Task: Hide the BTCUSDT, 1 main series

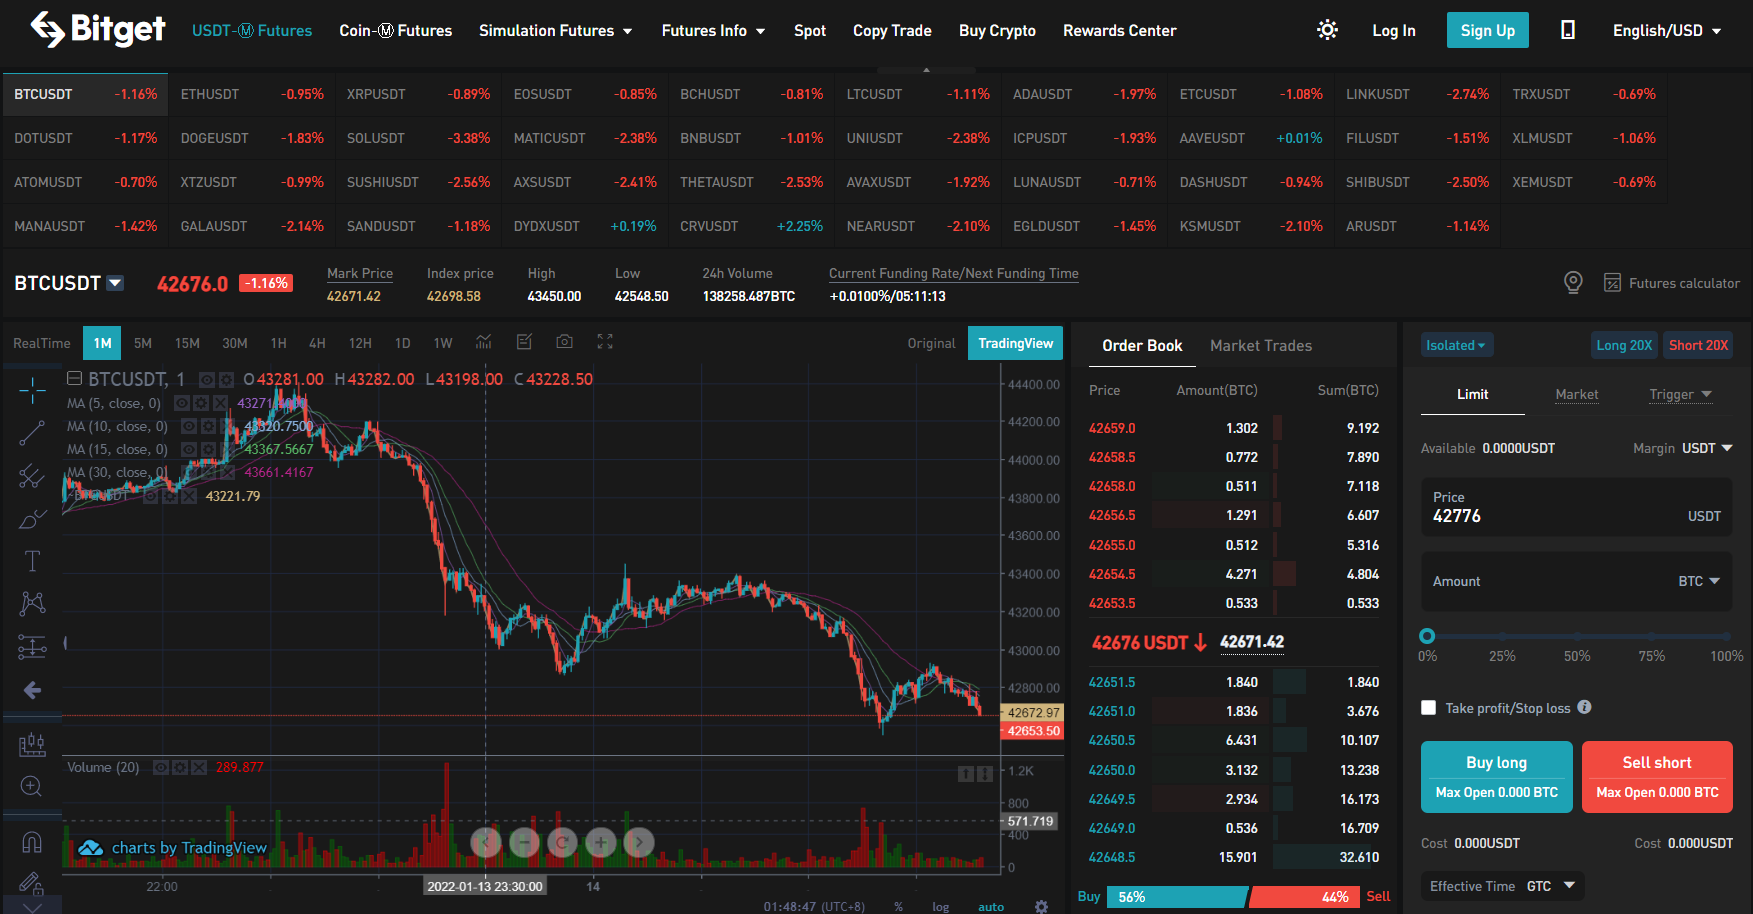Action: tap(207, 380)
